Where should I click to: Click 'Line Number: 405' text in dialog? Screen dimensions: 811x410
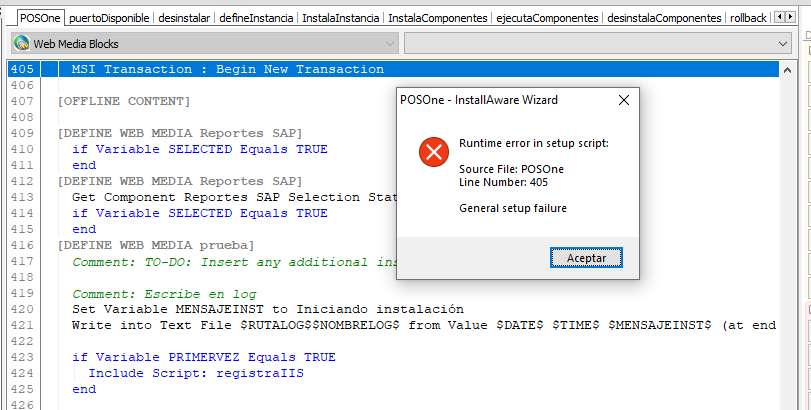pos(503,183)
